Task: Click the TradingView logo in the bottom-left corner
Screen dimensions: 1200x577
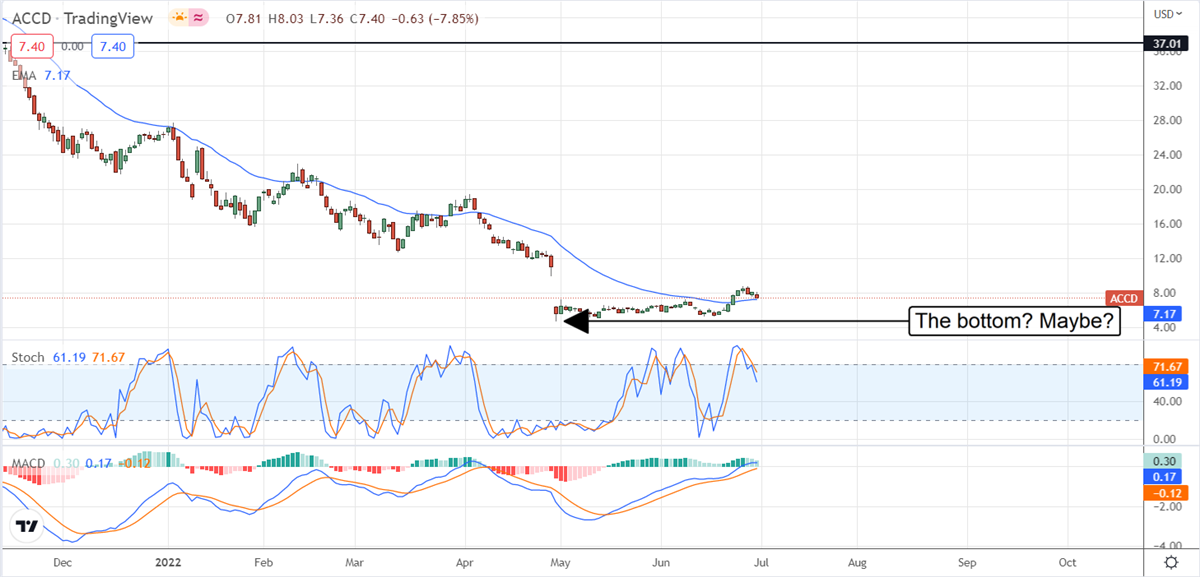Action: click(27, 526)
